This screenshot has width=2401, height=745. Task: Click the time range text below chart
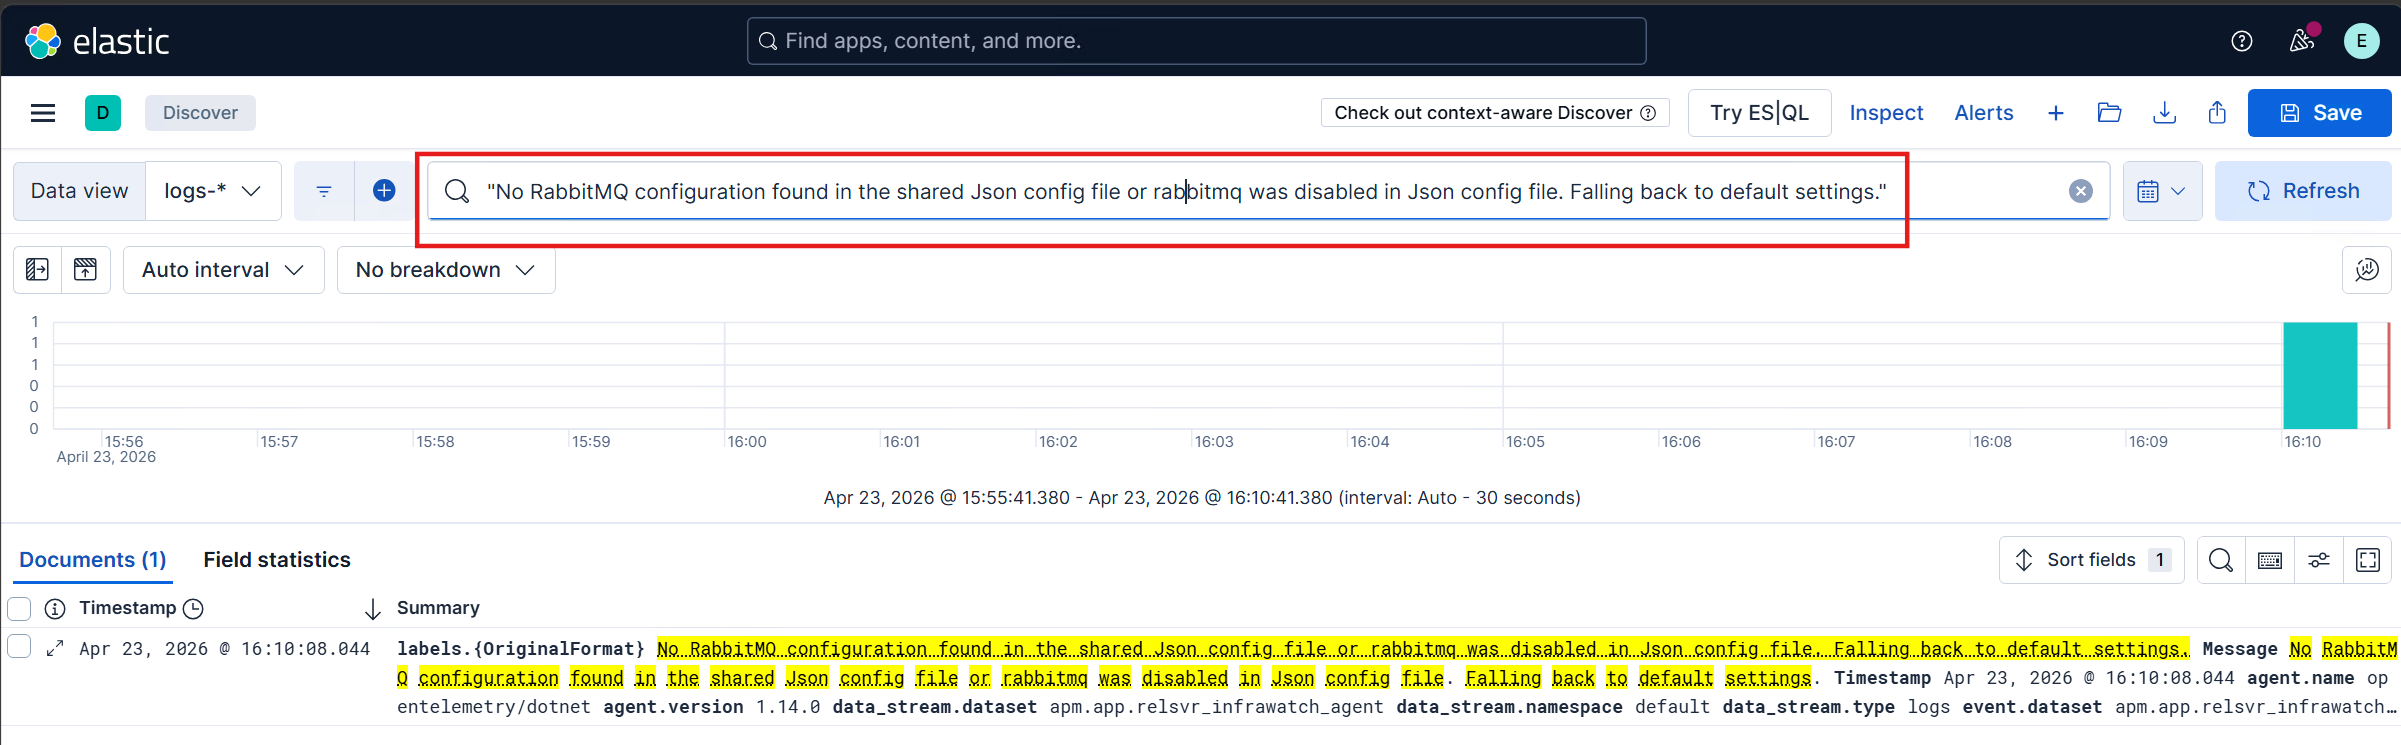1202,498
